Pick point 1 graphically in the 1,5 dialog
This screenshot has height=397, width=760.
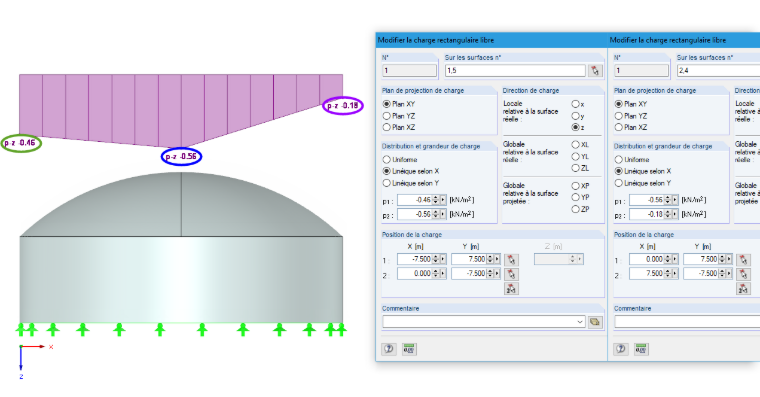tap(511, 260)
